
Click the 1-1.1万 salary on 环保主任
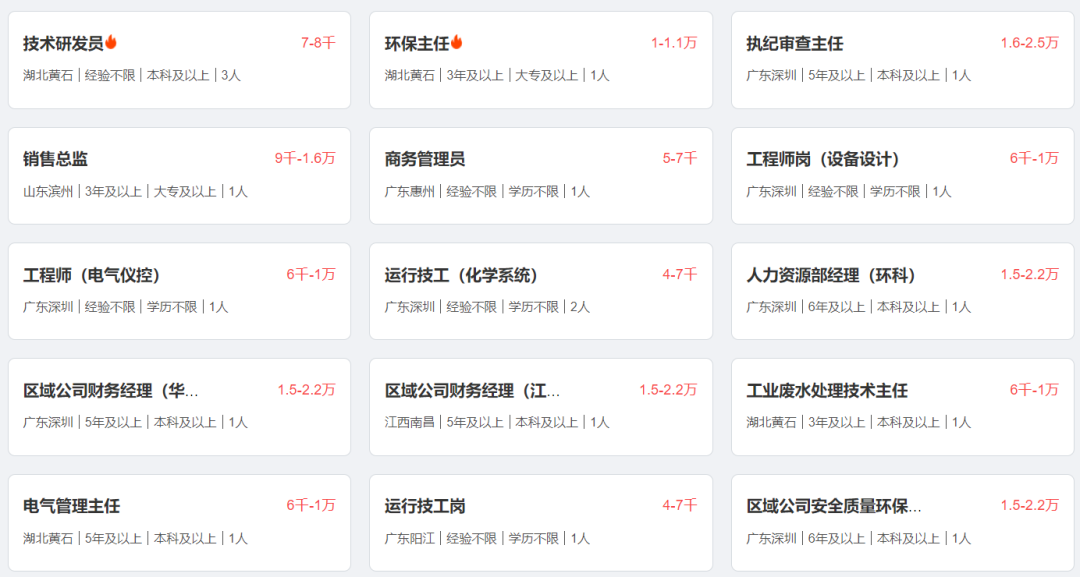[x=674, y=43]
